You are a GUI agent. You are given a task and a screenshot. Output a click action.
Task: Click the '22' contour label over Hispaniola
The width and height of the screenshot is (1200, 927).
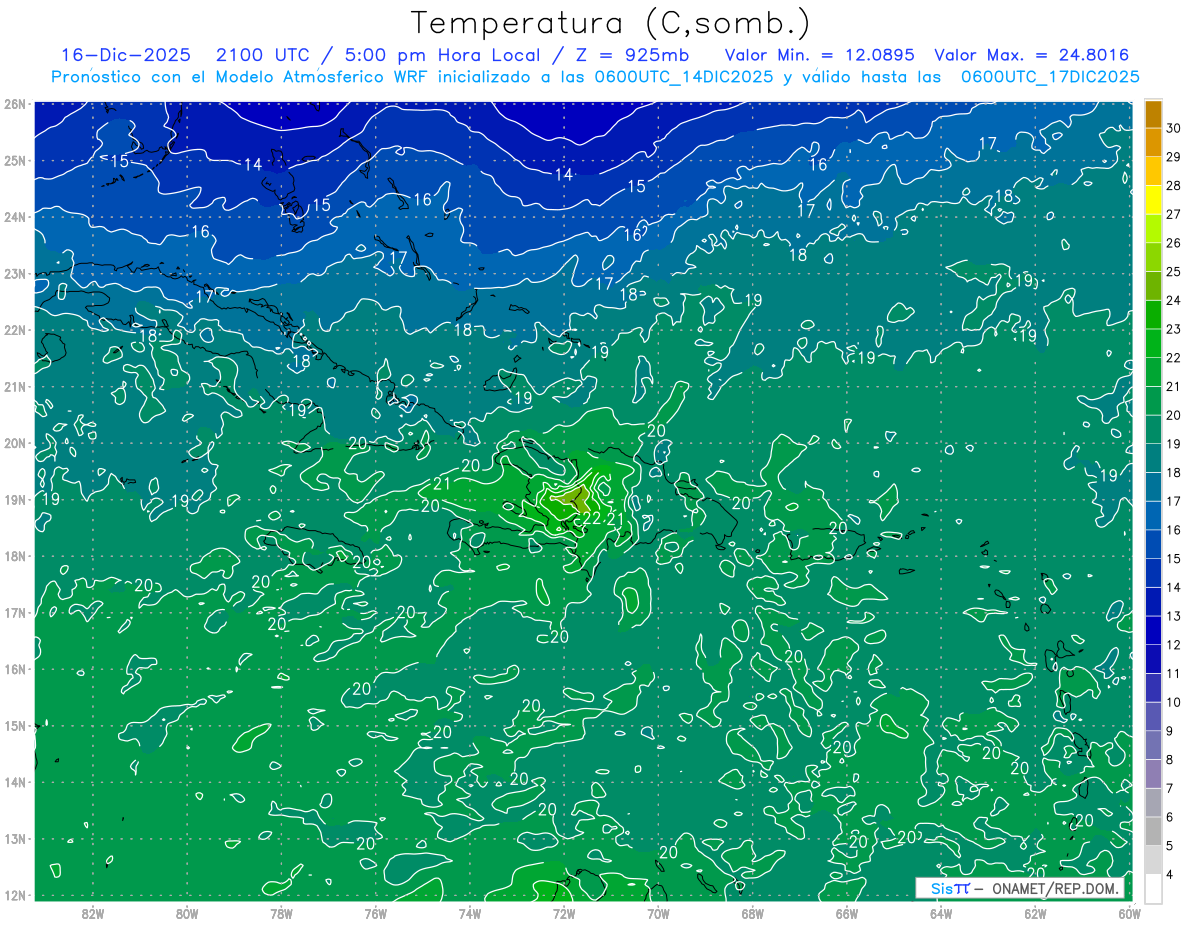coord(592,518)
